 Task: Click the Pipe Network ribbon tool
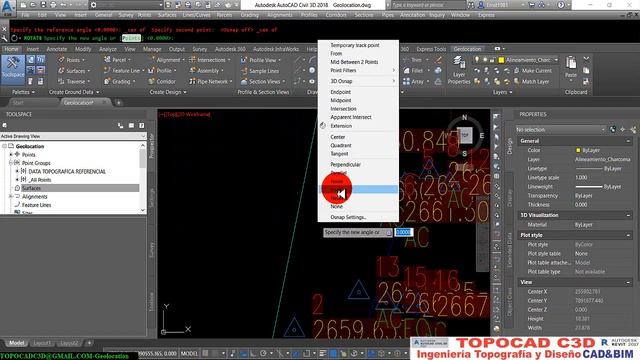pos(210,82)
